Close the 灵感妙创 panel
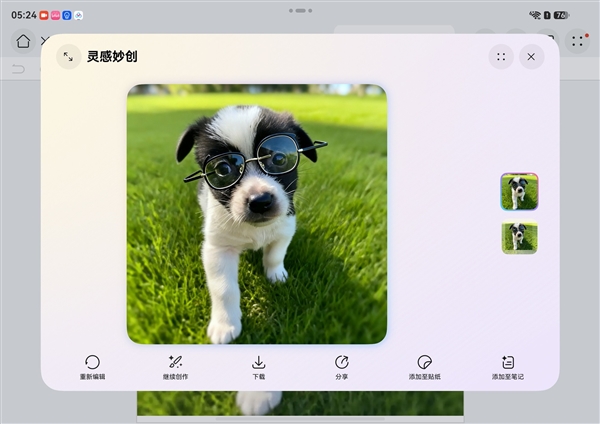 coord(532,57)
